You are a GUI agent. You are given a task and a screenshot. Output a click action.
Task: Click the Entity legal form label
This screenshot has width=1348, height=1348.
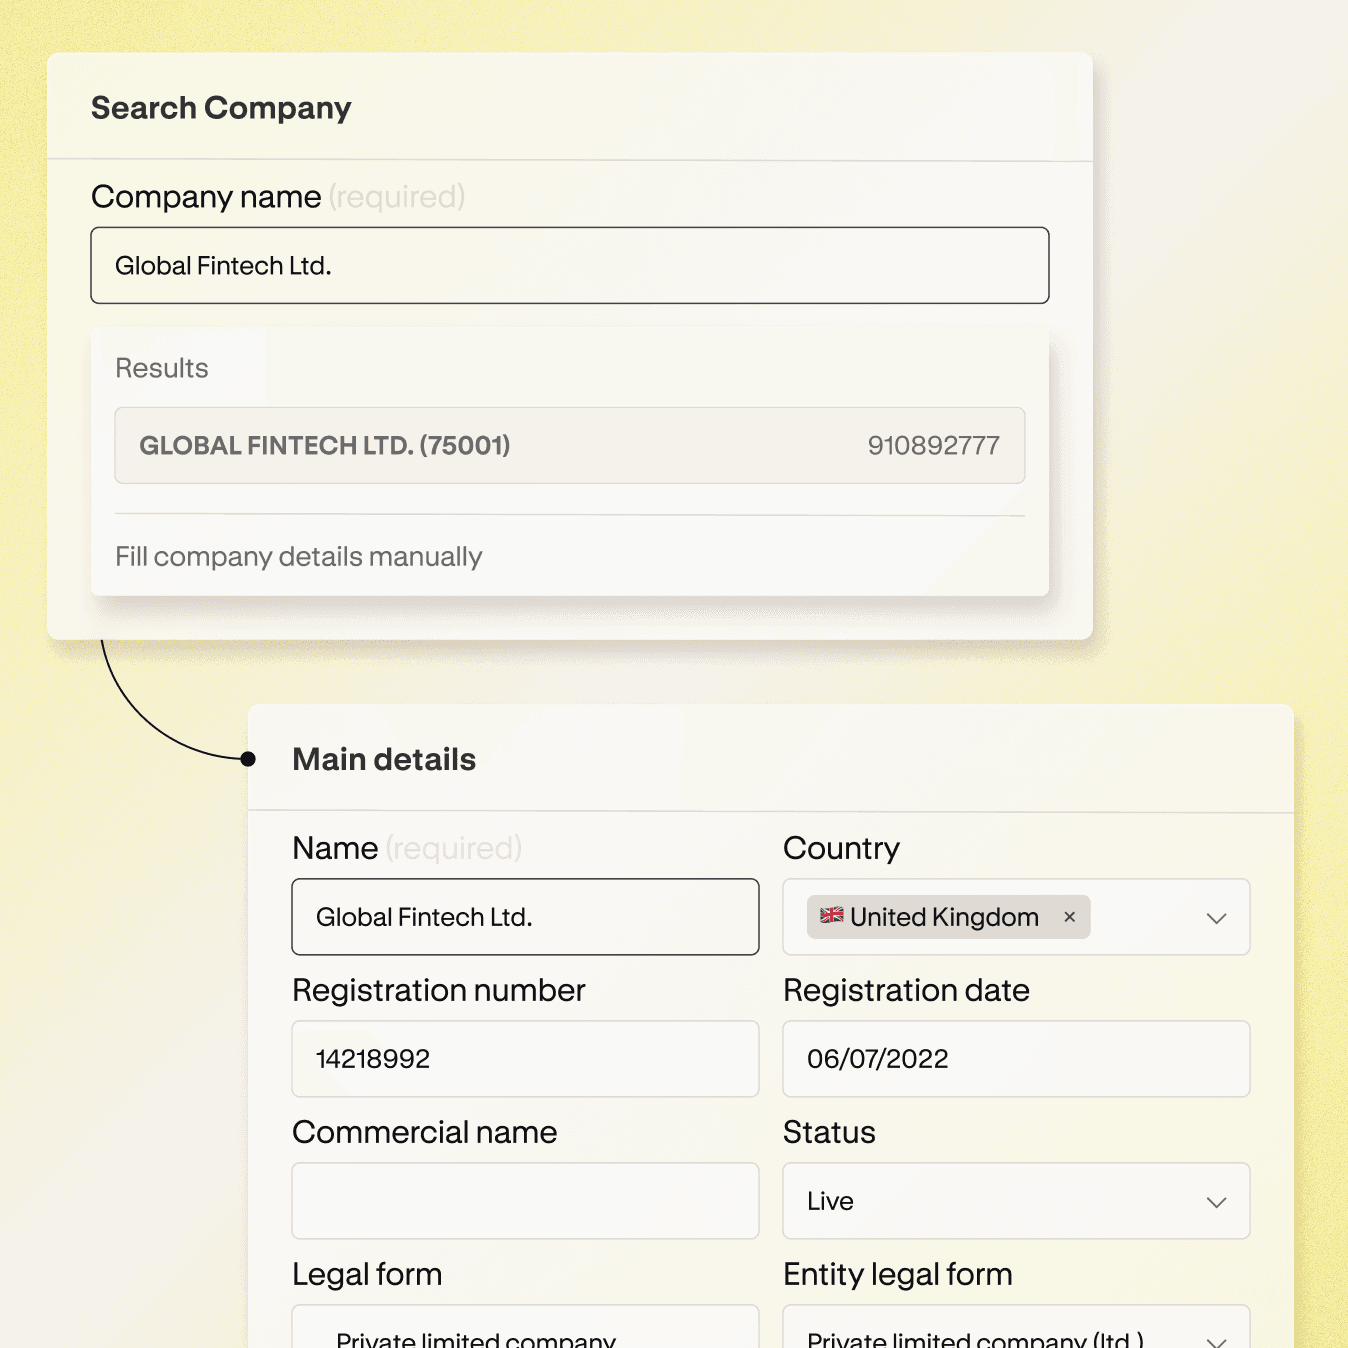897,1274
